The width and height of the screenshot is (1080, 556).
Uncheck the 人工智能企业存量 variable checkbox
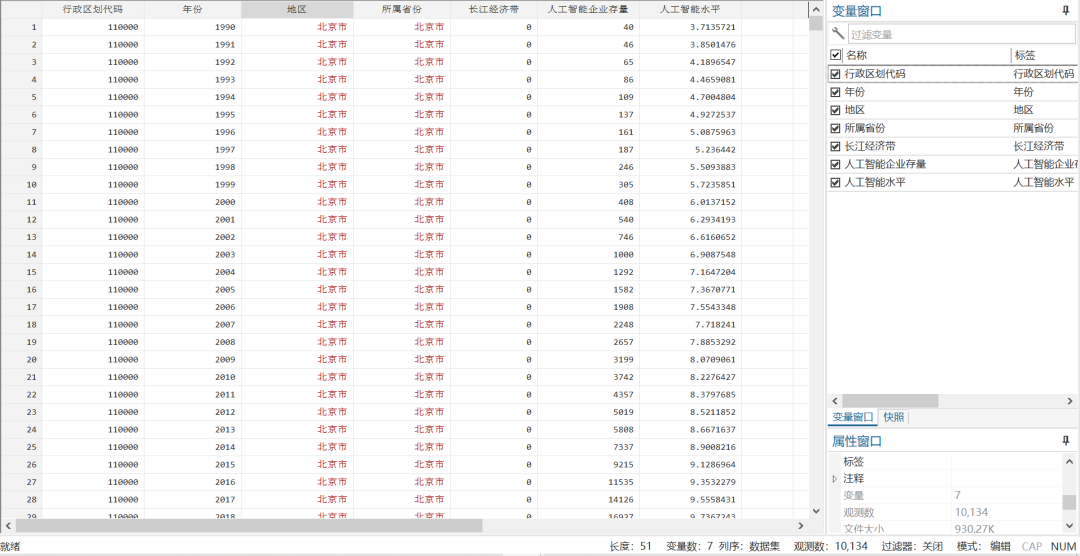point(835,165)
